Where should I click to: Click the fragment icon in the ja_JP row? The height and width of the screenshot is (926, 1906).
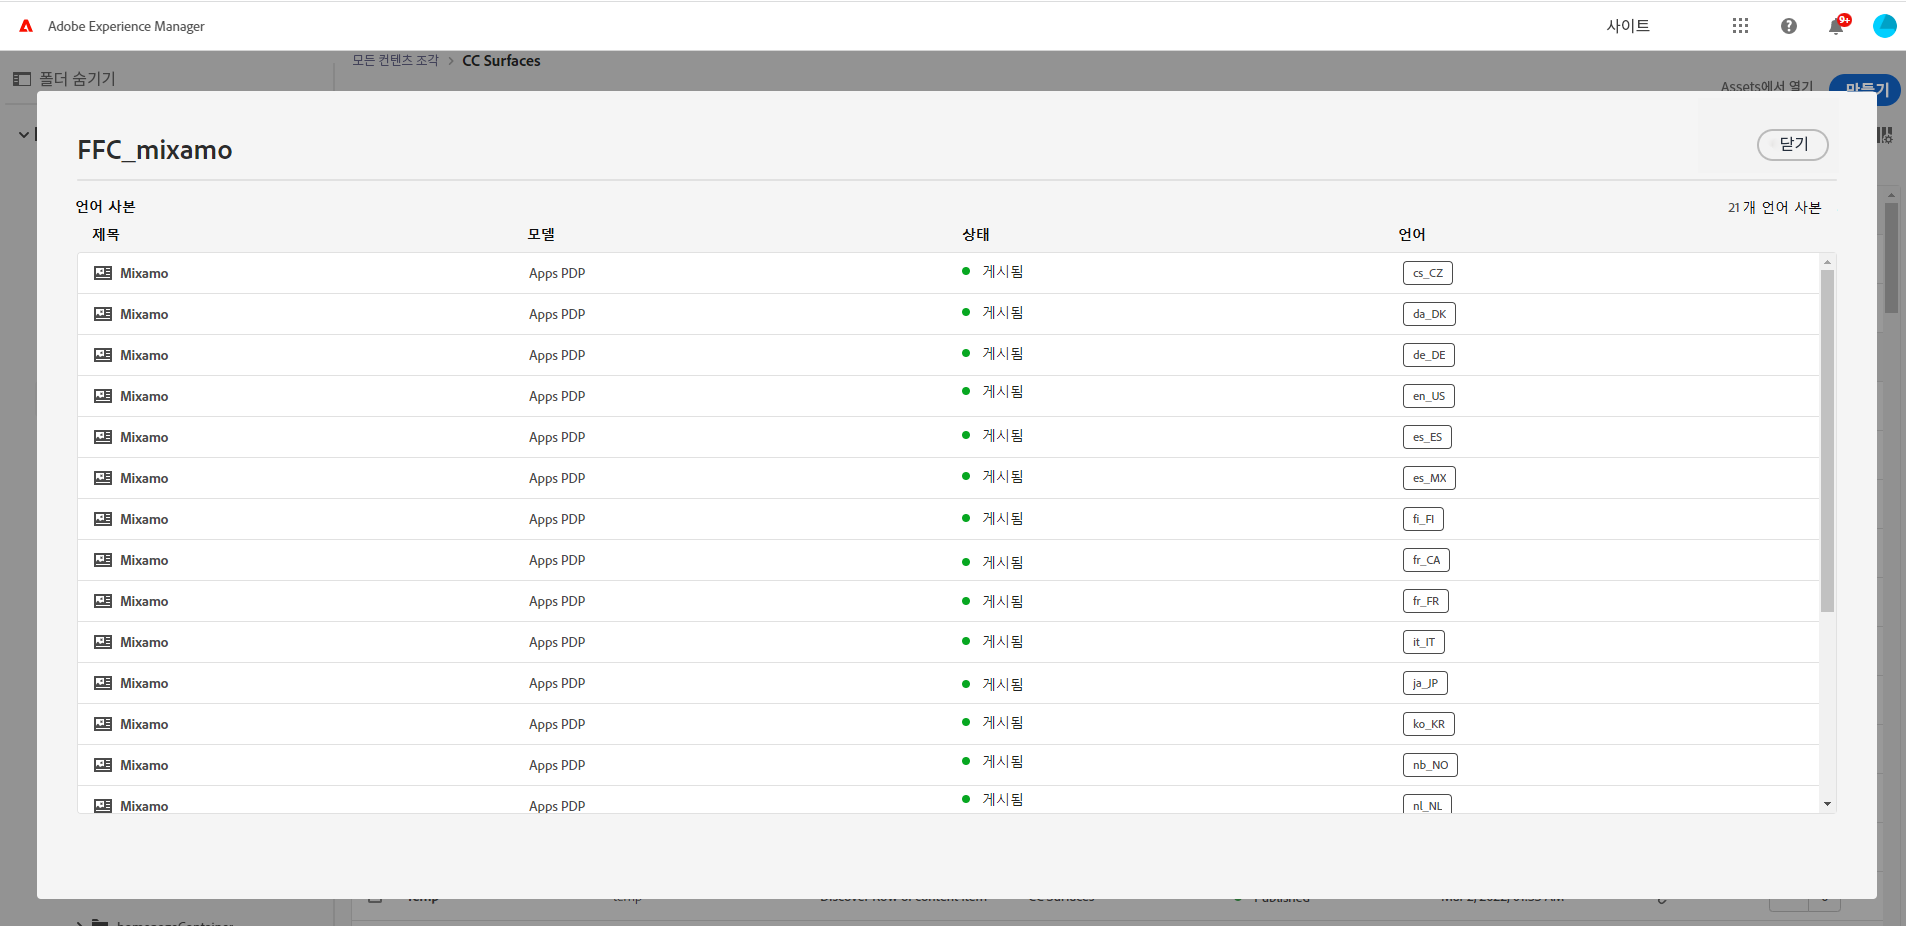(x=103, y=683)
